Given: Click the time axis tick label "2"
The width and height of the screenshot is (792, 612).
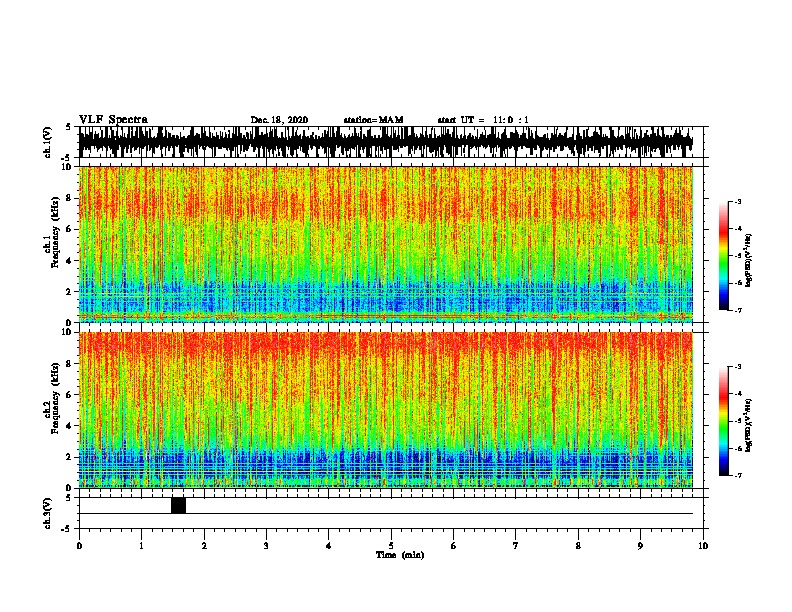Looking at the screenshot, I should [204, 546].
